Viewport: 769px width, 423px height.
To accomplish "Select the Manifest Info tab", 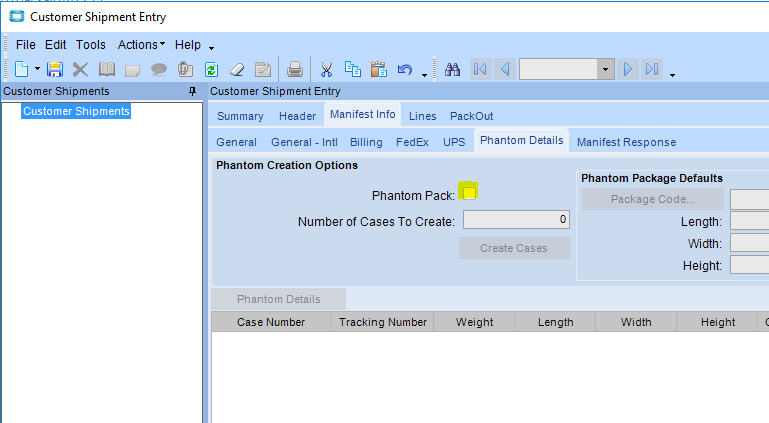I will 362,114.
